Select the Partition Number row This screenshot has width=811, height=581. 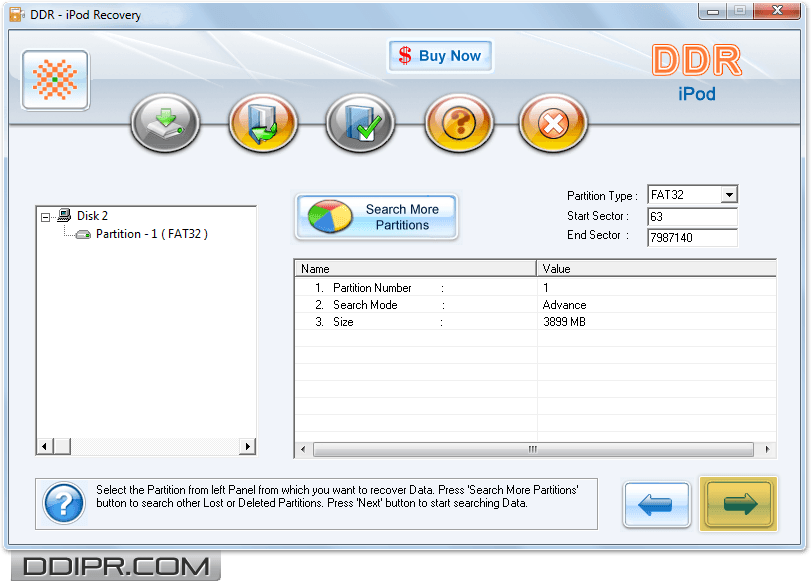coord(535,288)
